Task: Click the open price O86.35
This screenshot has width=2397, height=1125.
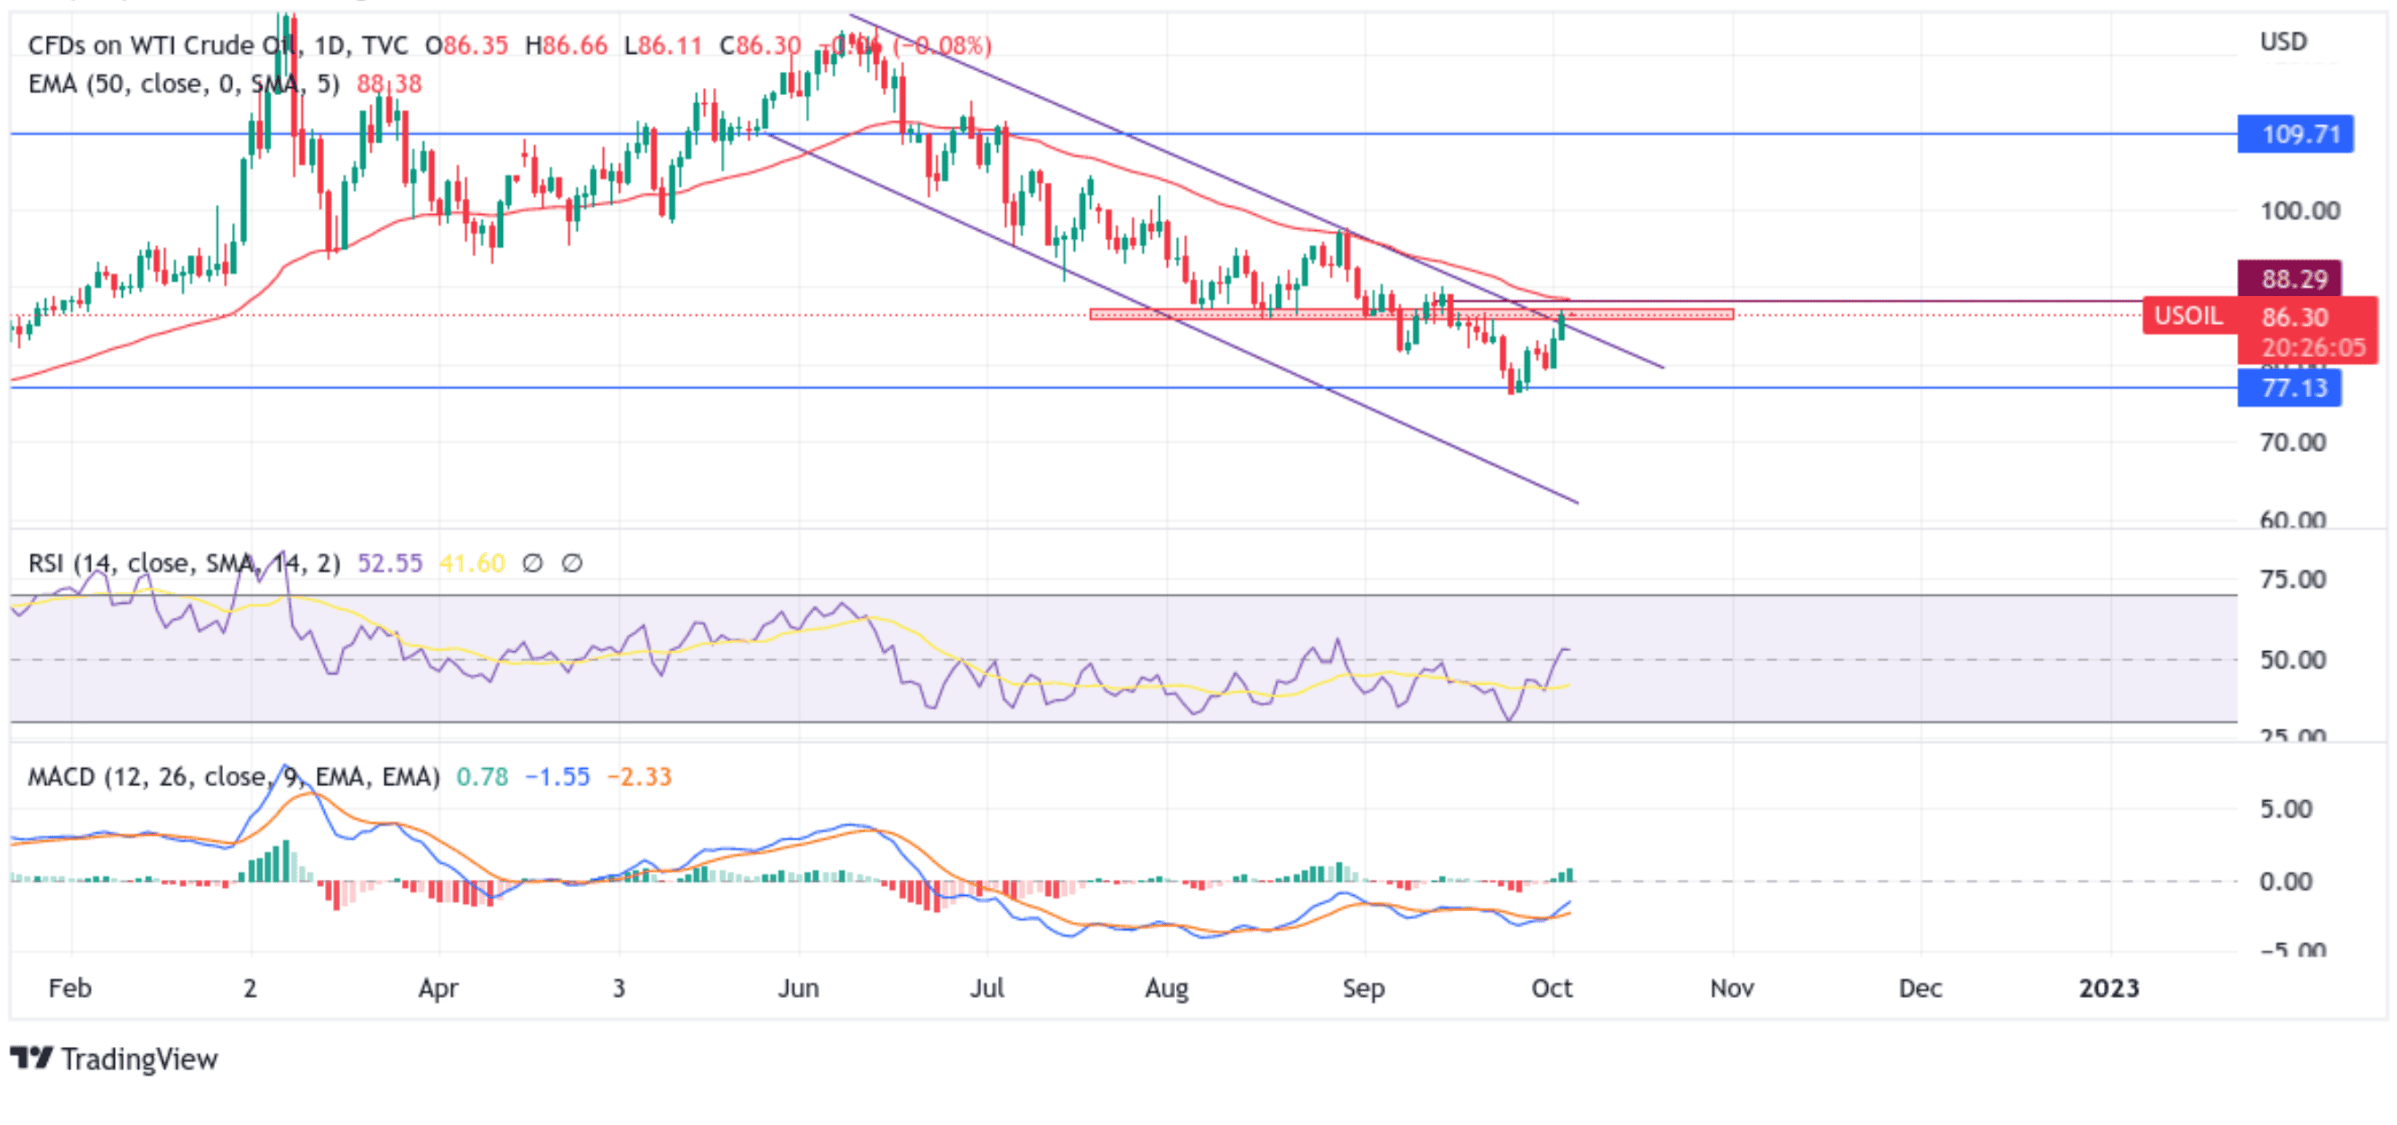Action: 466,45
